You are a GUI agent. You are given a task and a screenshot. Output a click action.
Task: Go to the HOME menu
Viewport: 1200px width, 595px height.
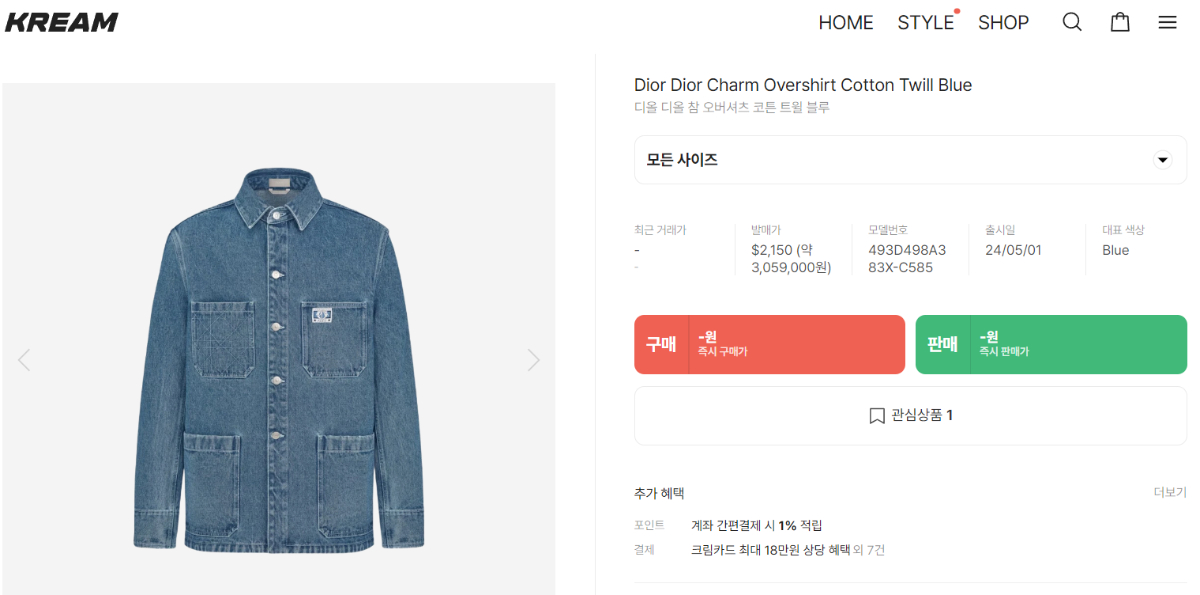point(845,22)
